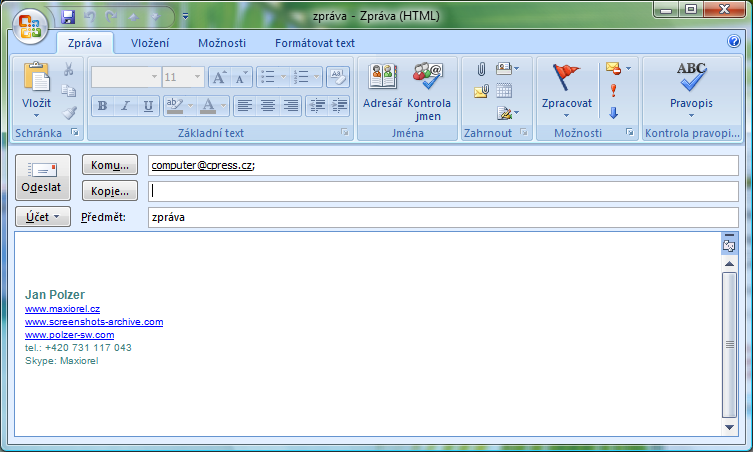This screenshot has width=753, height=452.
Task: Apply the font color A button
Action: pyautogui.click(x=208, y=106)
